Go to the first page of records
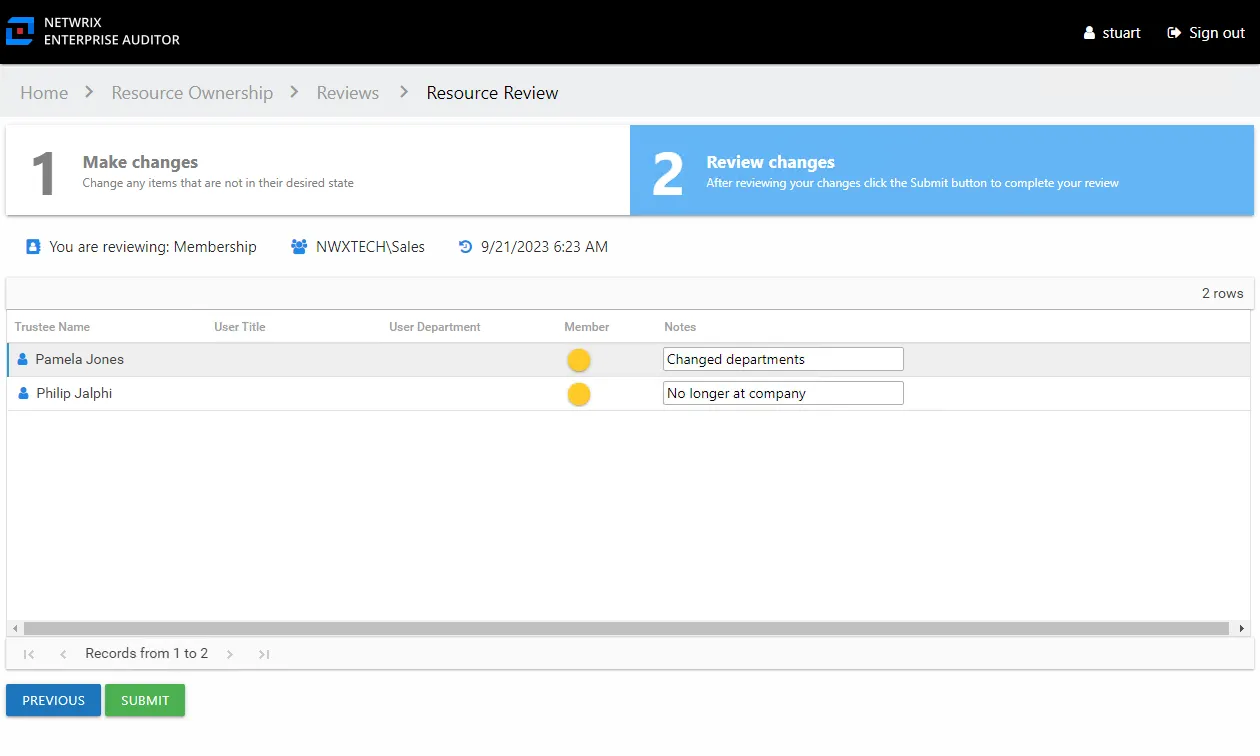1260x756 pixels. click(x=29, y=654)
